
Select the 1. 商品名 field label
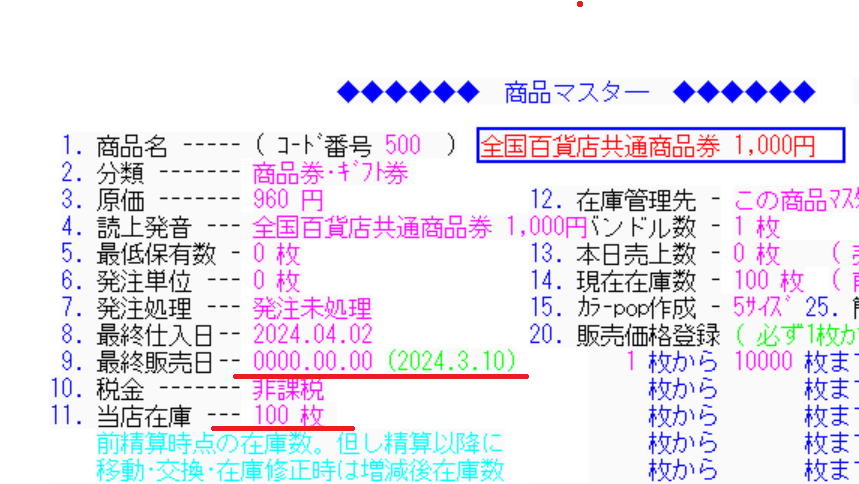click(114, 146)
